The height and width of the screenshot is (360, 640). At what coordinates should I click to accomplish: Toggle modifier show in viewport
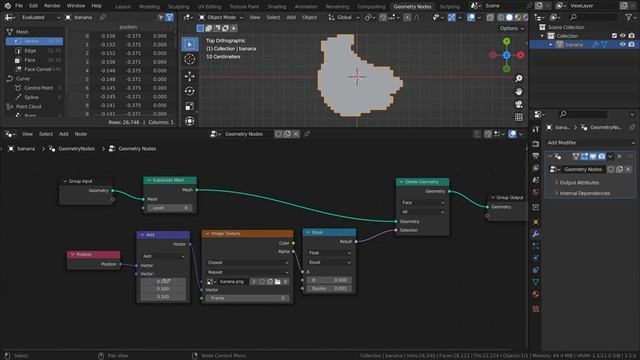[593, 156]
